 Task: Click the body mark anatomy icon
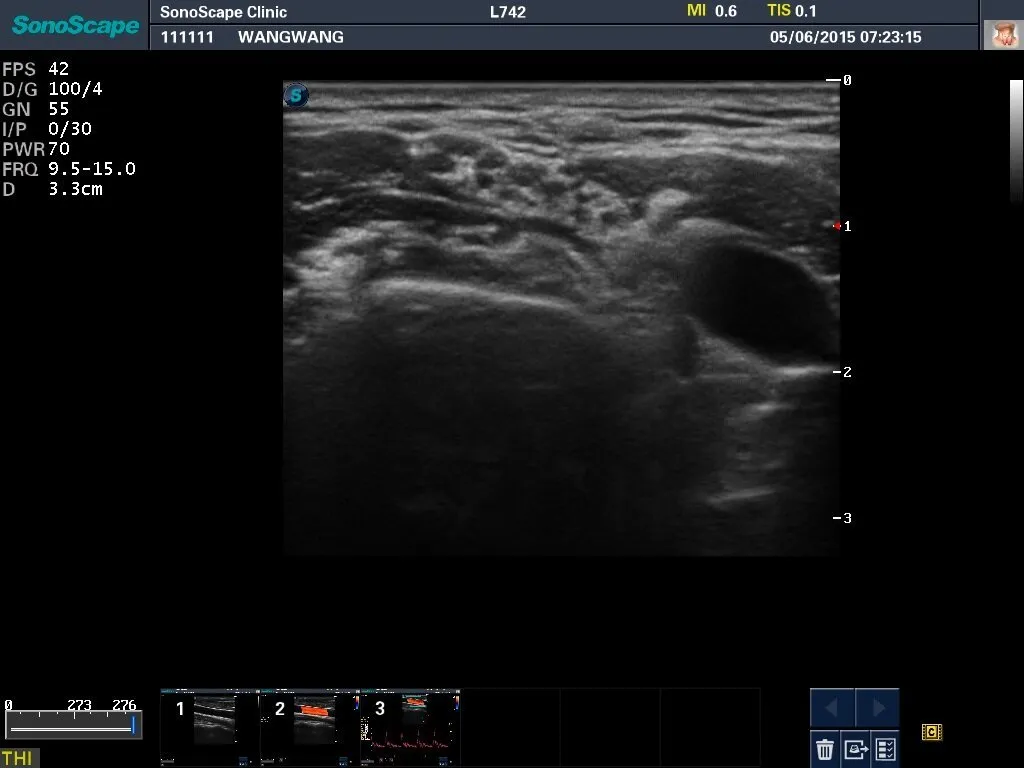1002,36
